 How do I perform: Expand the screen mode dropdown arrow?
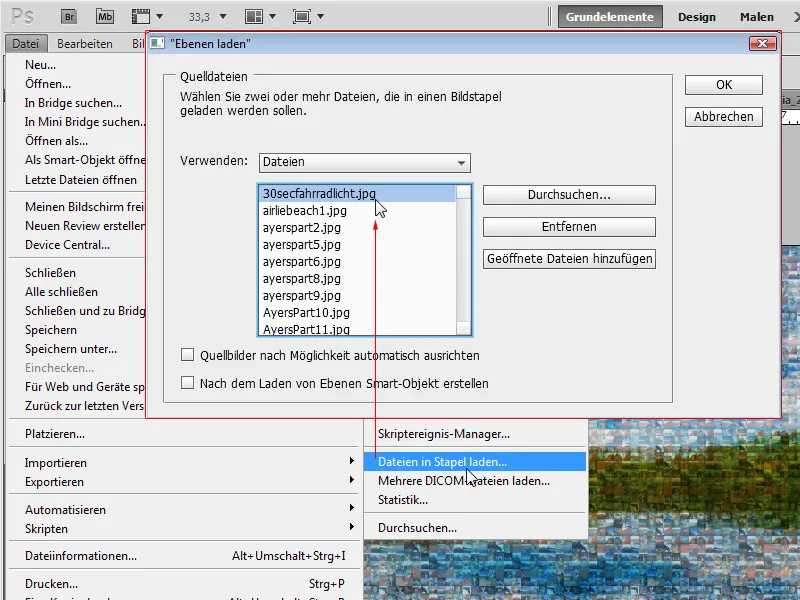(x=320, y=16)
